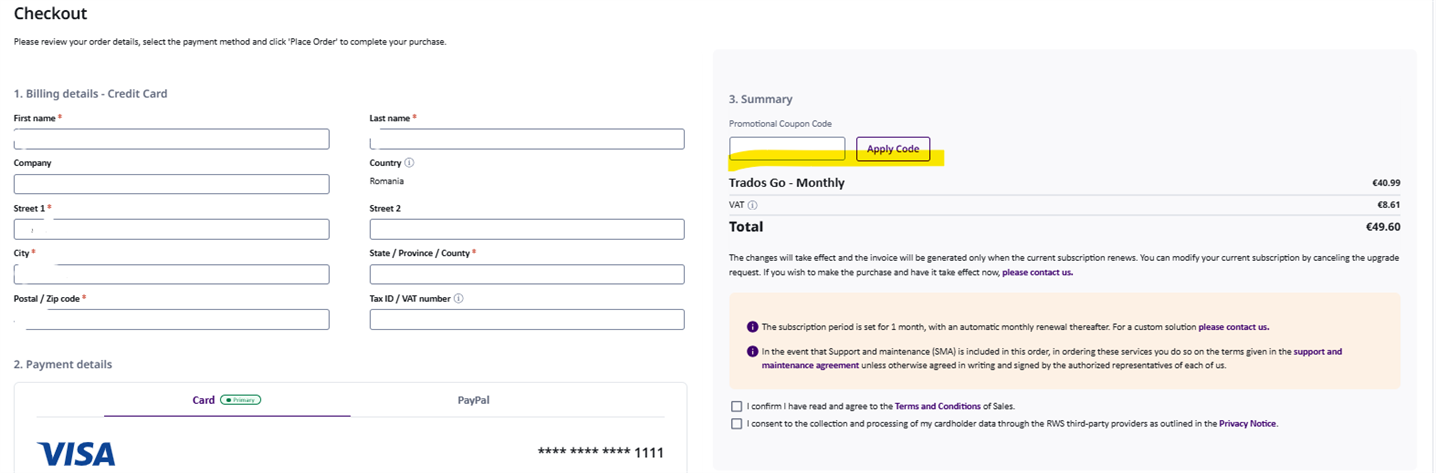Click the Tax ID / VAT number info icon
The width and height of the screenshot is (1436, 473).
(459, 298)
